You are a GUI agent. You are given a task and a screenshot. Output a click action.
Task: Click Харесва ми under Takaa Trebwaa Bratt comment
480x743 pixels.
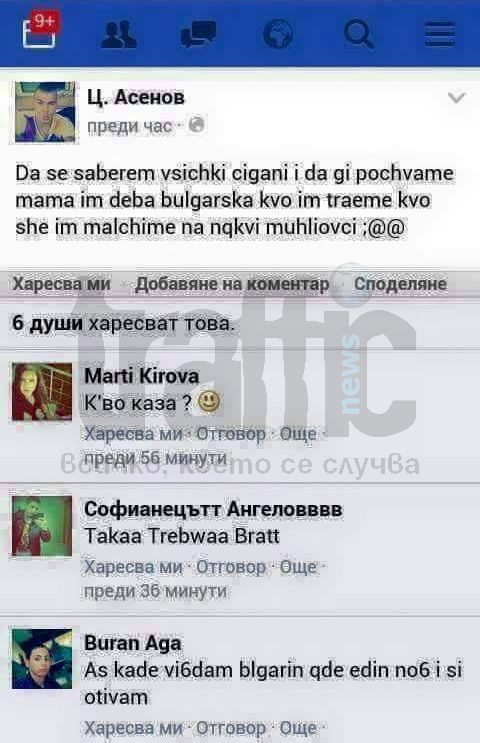(133, 566)
